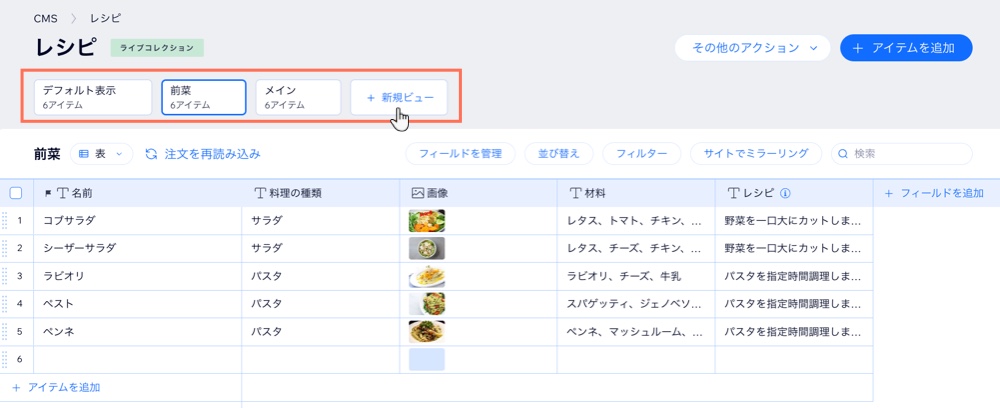Screen dimensions: 1000x408
Task: Click the table view icon next to 表
Action: pyautogui.click(x=84, y=154)
